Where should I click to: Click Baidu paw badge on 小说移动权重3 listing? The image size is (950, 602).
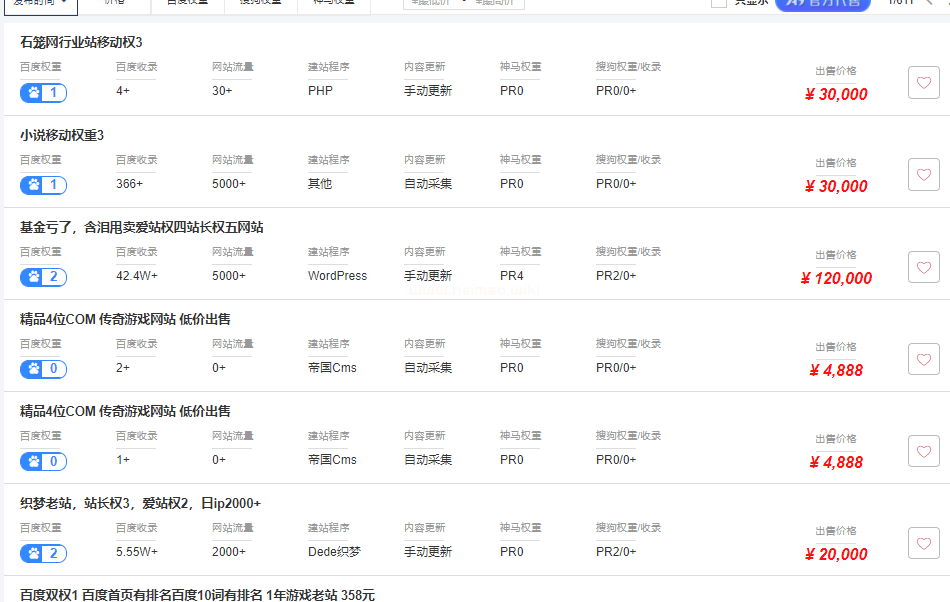[44, 185]
